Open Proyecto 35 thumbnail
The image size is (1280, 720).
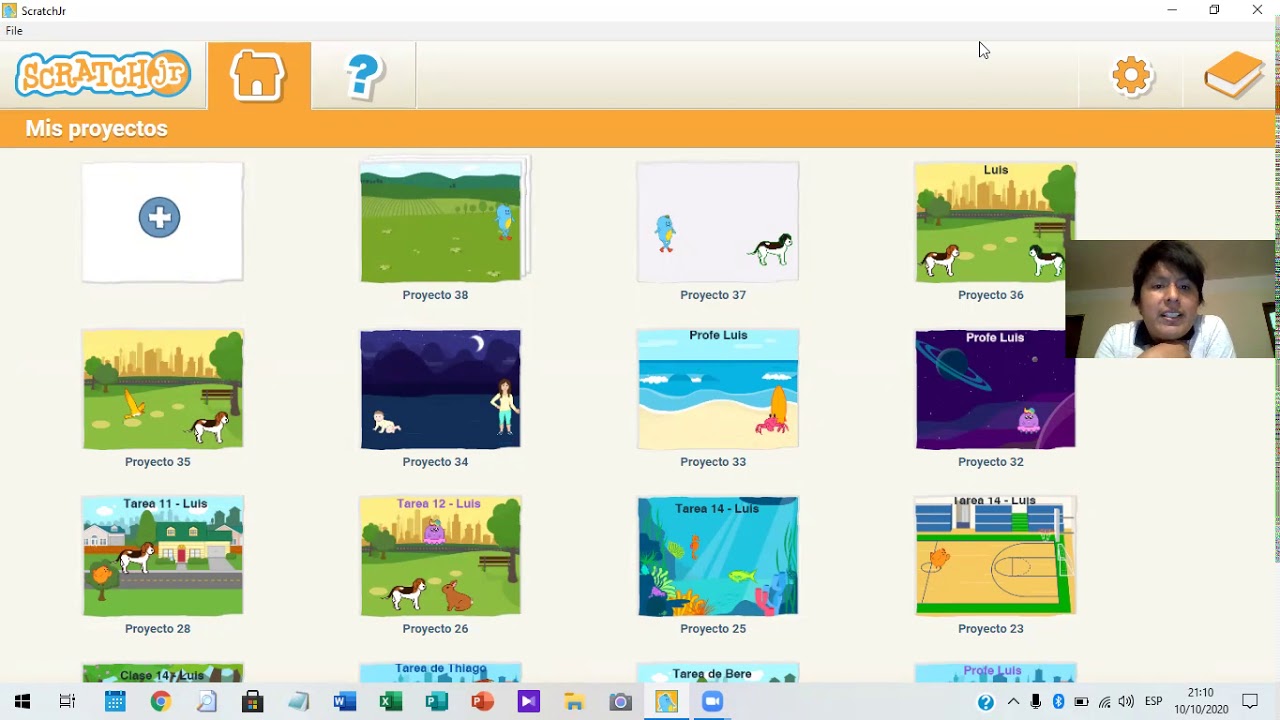[162, 389]
